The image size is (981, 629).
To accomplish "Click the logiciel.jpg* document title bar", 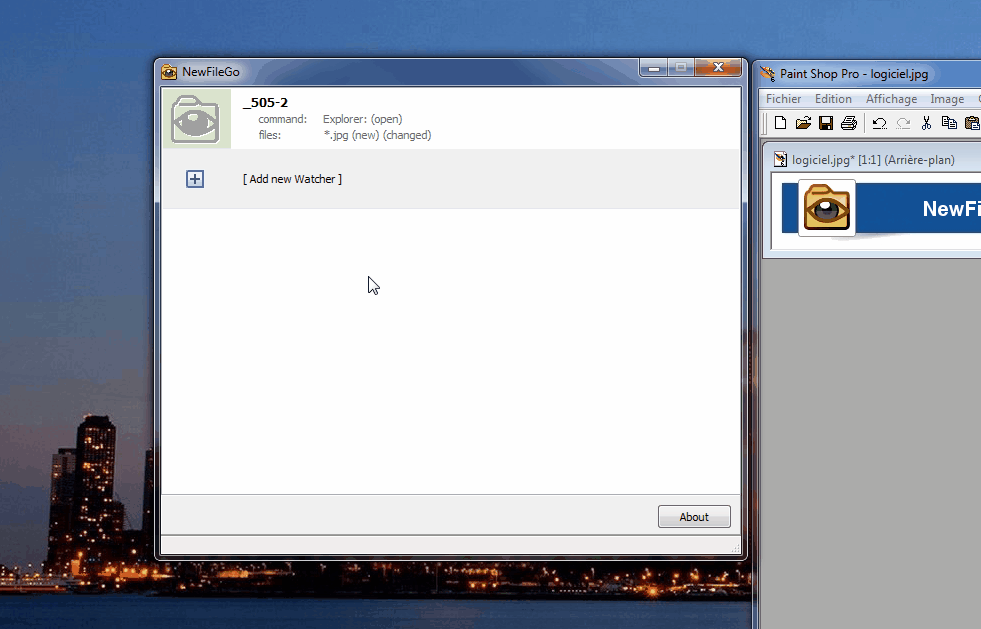I will [x=875, y=160].
